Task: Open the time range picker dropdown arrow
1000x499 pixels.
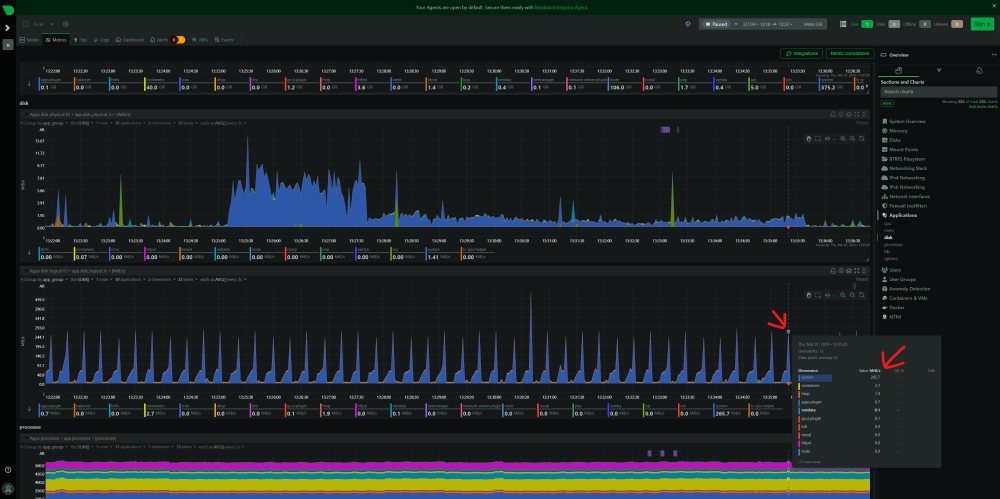Action: point(736,24)
